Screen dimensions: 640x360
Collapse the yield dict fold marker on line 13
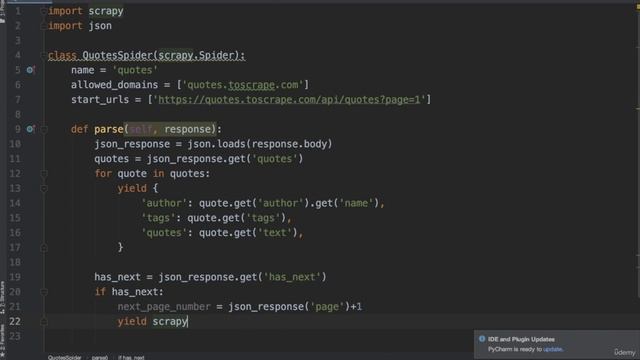point(44,189)
